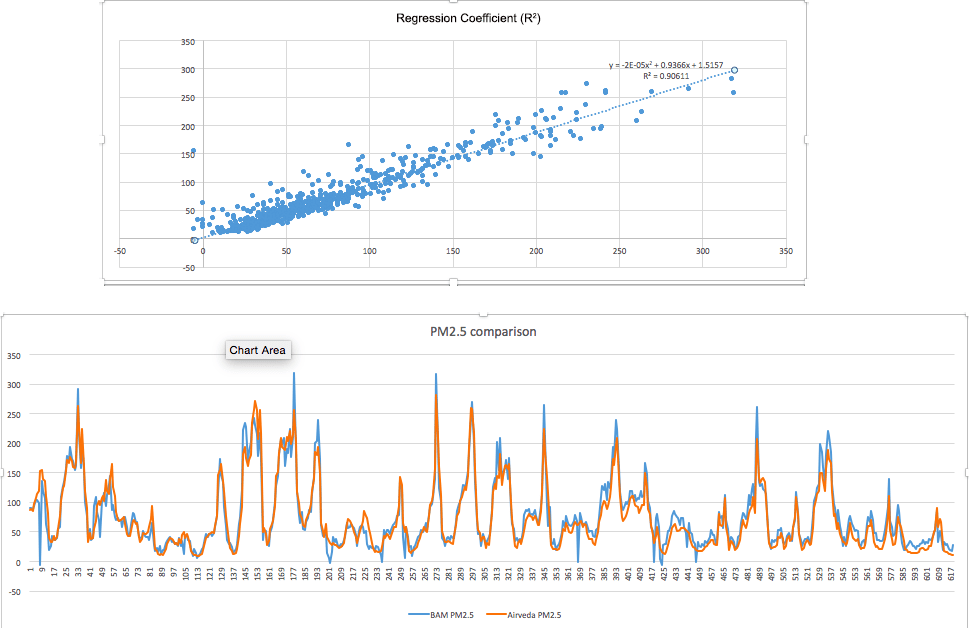969x628 pixels.
Task: Click the 350 label on the PM2.5 vertical axis
Action: click(x=14, y=355)
